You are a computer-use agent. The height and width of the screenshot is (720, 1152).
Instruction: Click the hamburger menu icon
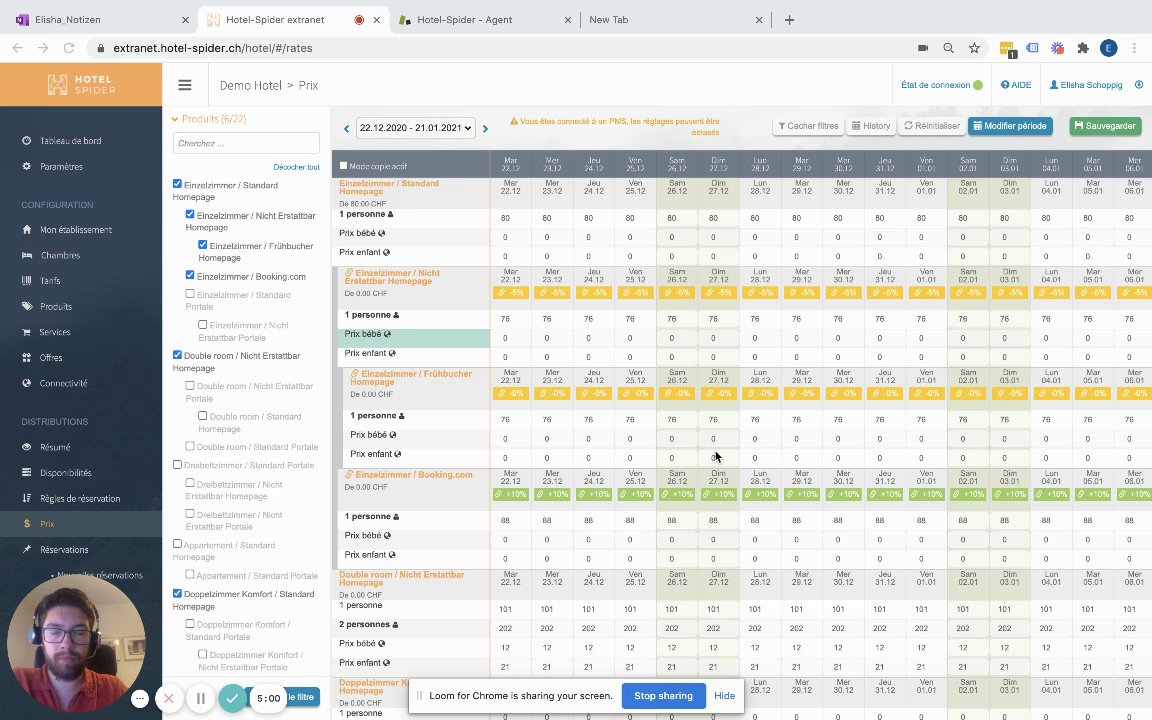[x=184, y=86]
